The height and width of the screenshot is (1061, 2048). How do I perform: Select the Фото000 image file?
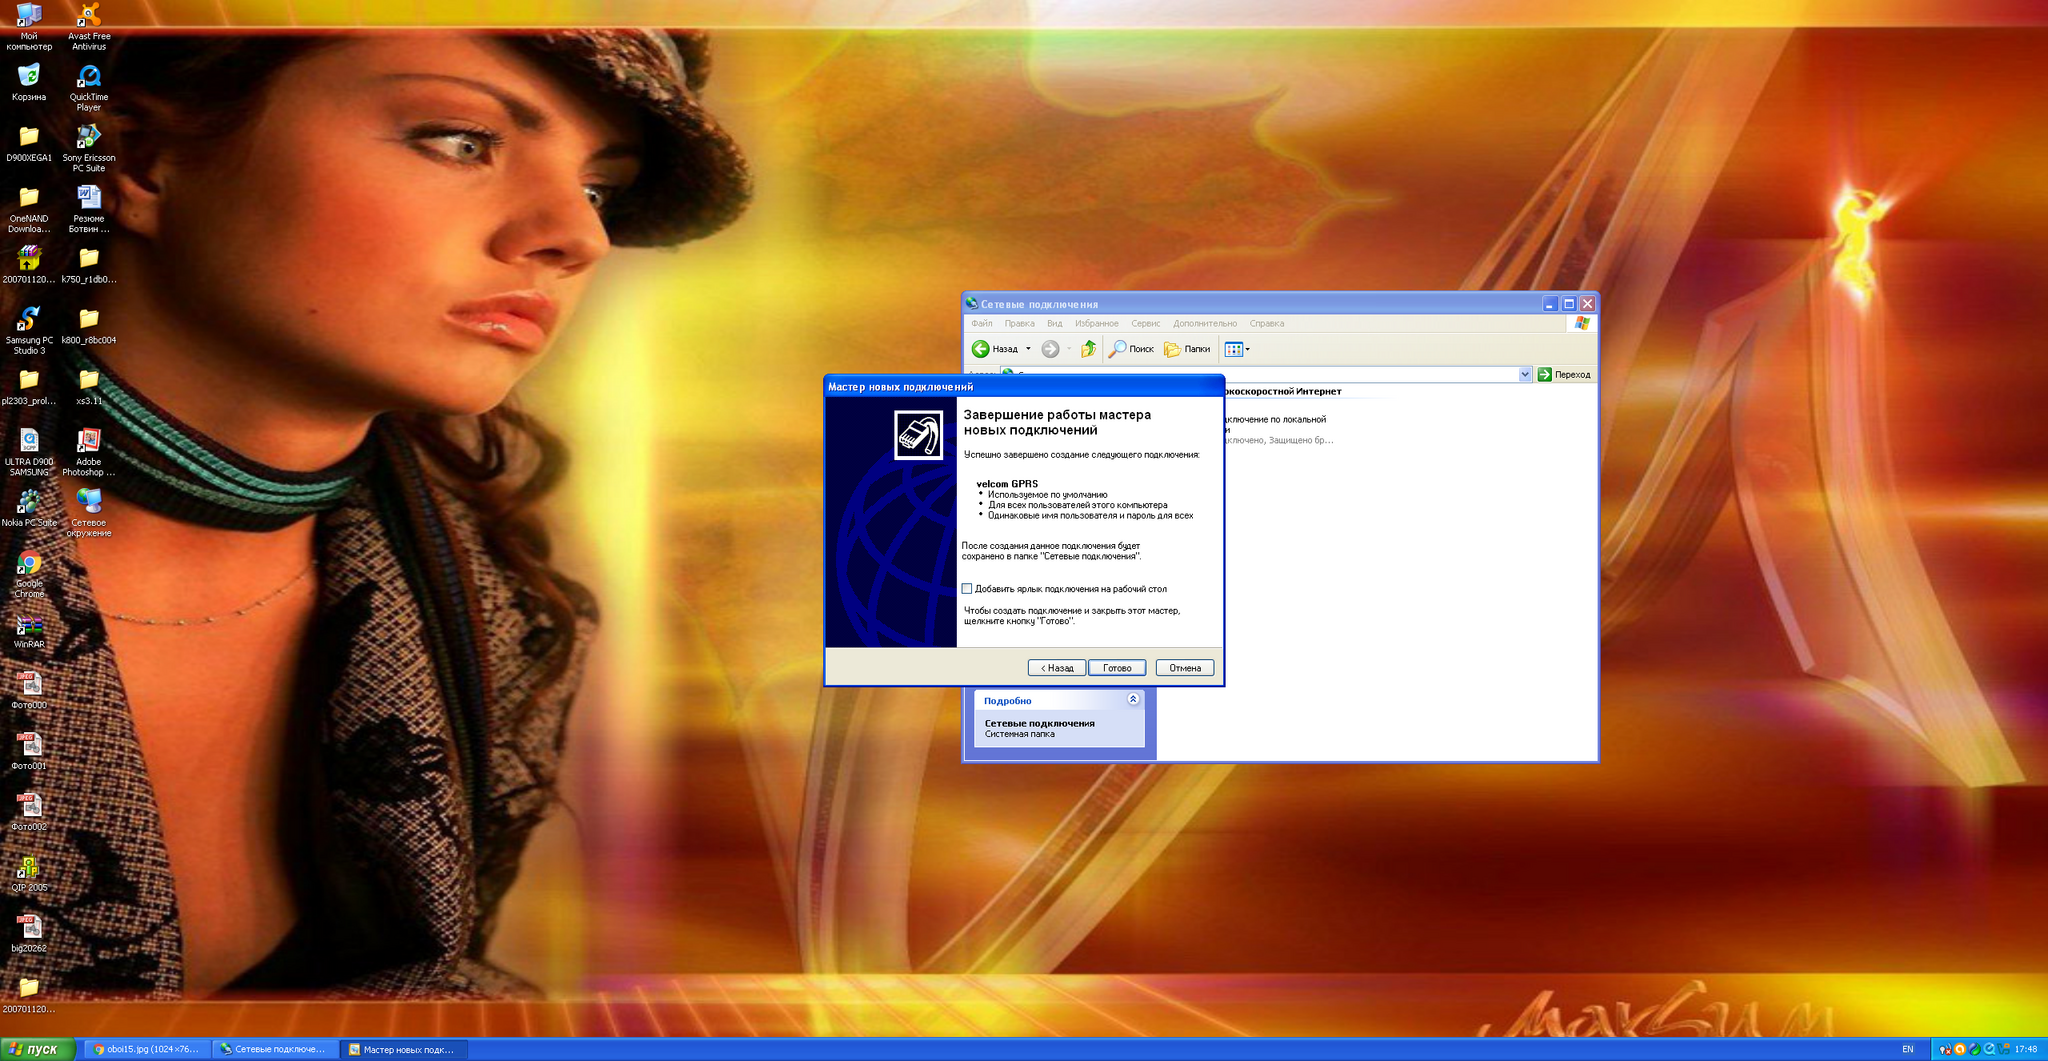(x=29, y=691)
